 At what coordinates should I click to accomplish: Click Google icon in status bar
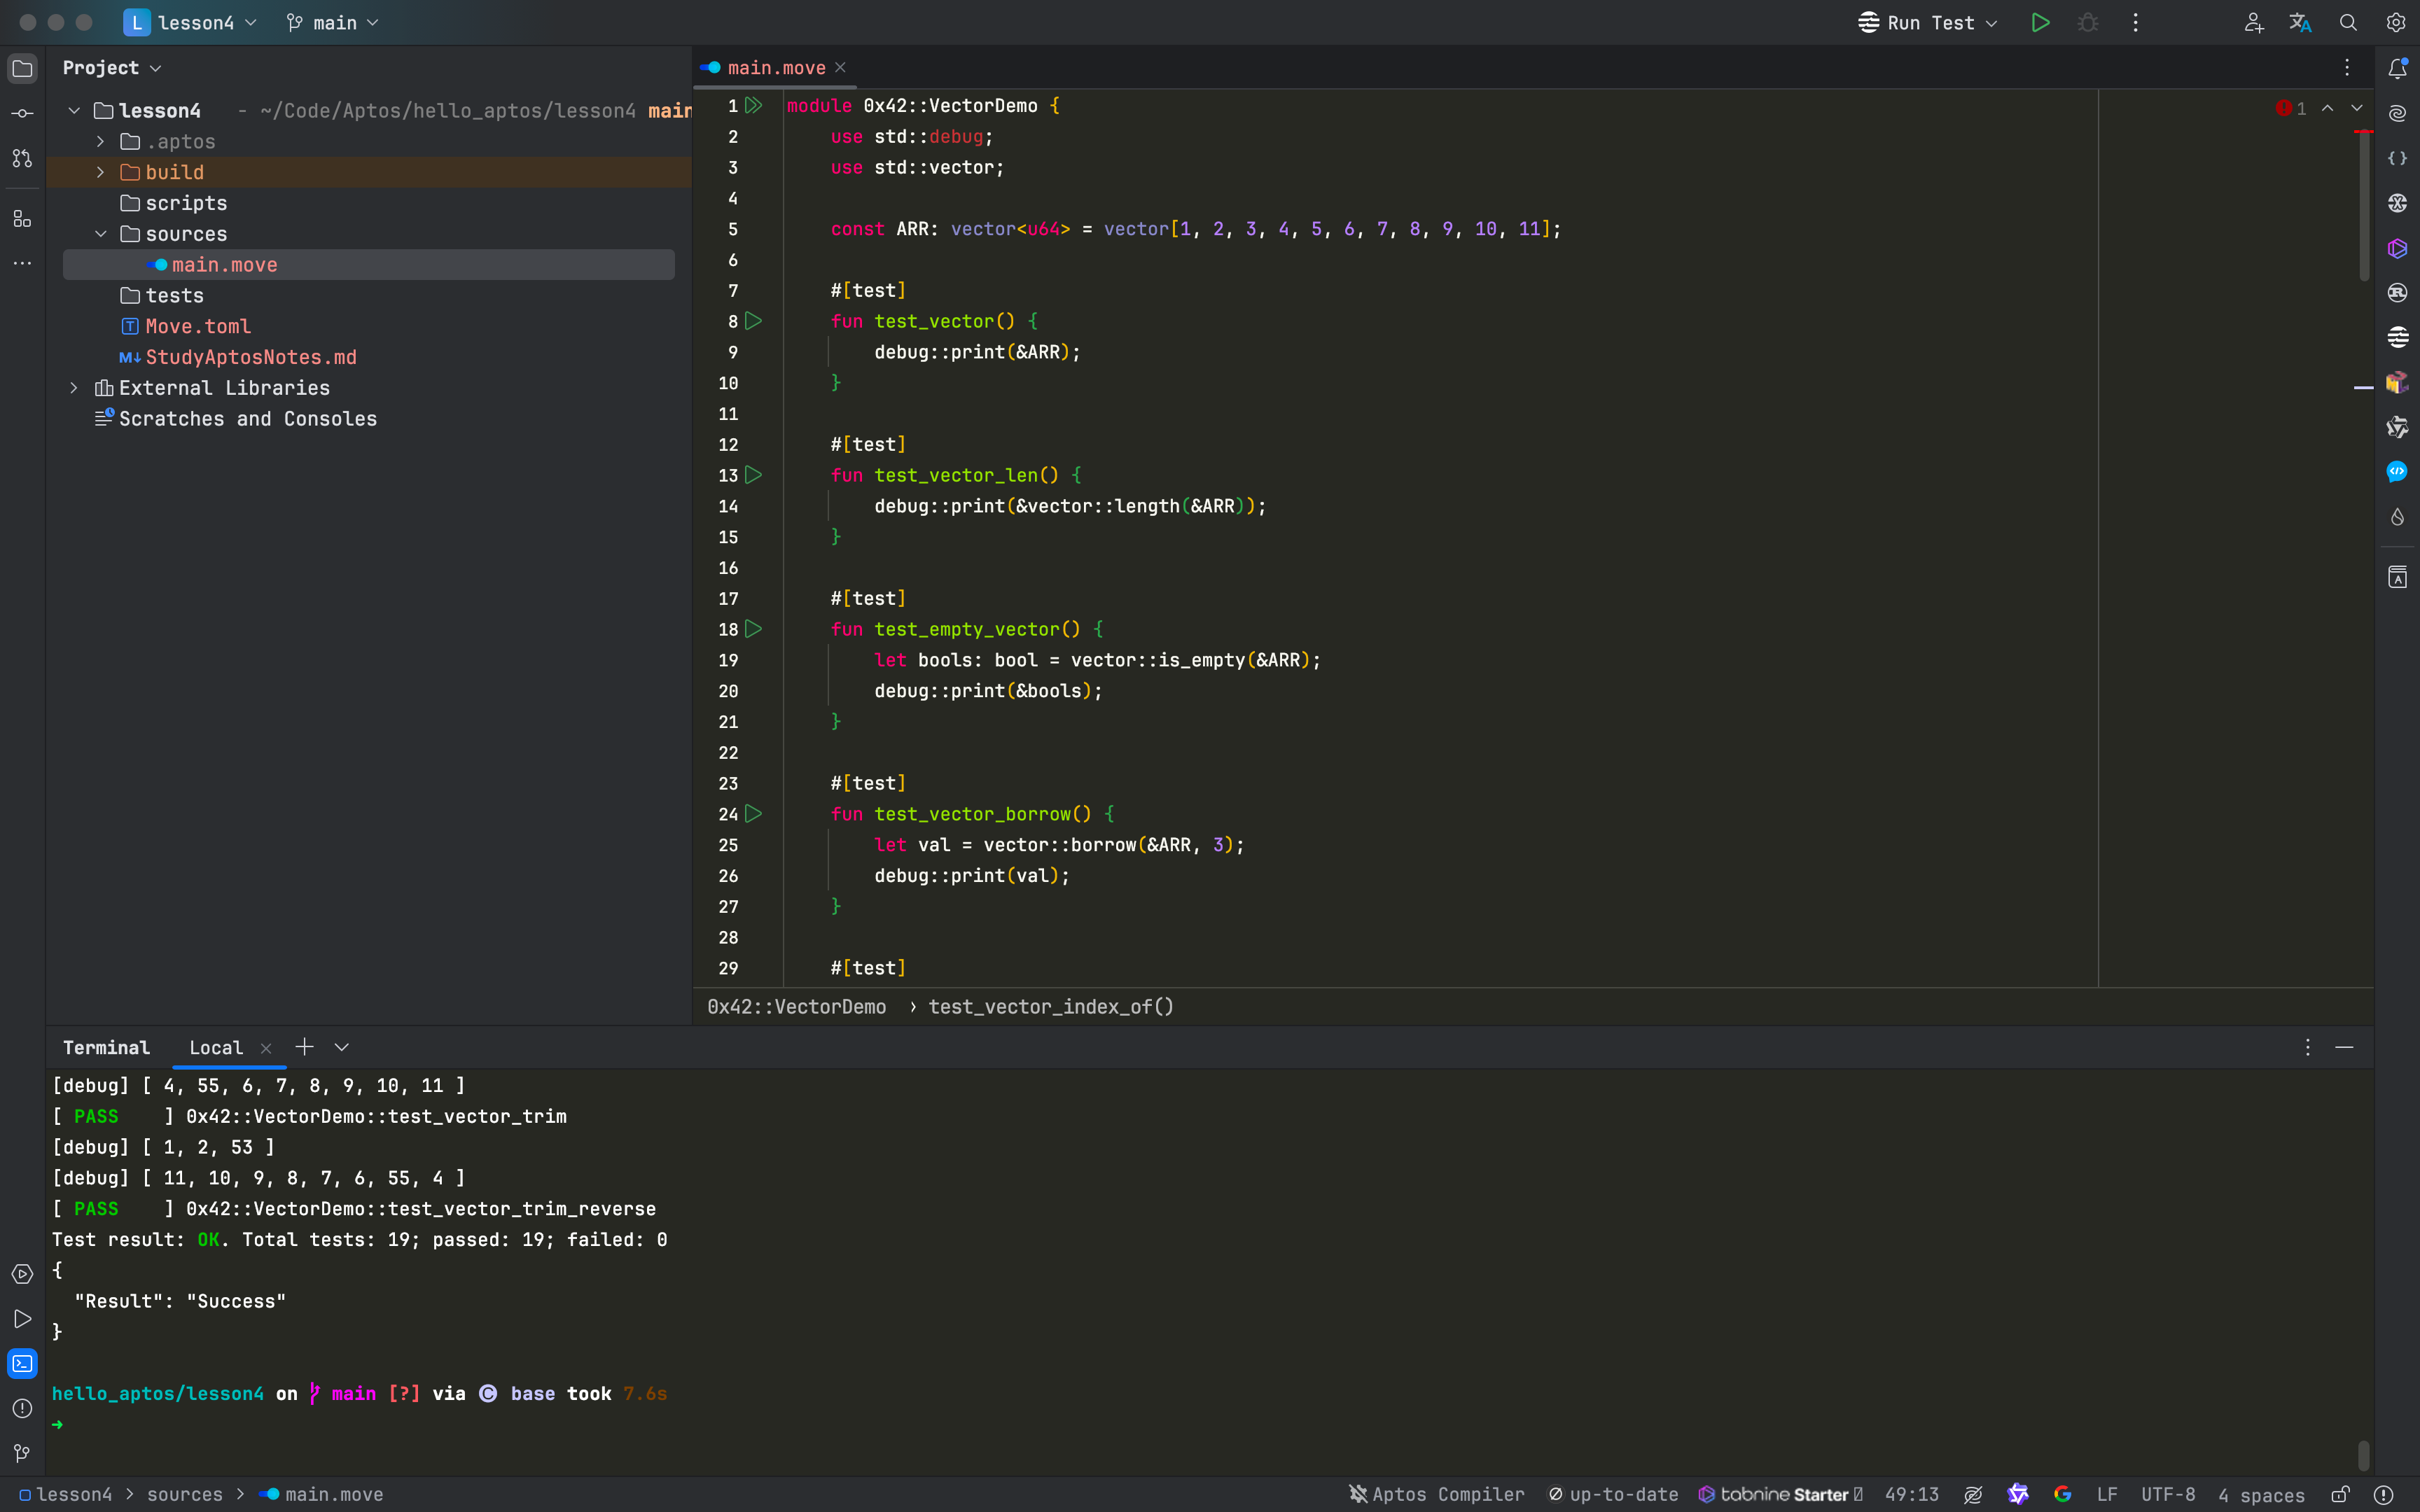2062,1494
